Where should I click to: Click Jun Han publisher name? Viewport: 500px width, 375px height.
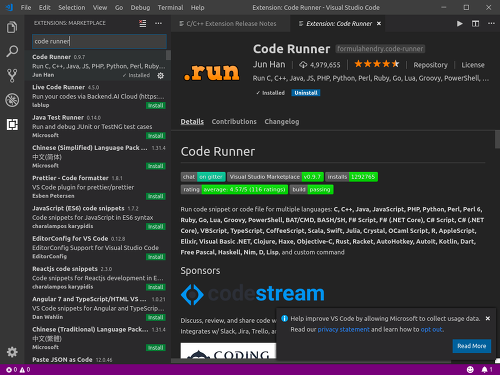coord(269,64)
